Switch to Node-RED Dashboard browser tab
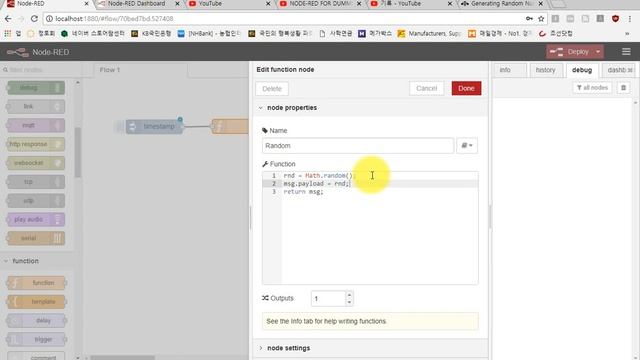 pos(137,4)
